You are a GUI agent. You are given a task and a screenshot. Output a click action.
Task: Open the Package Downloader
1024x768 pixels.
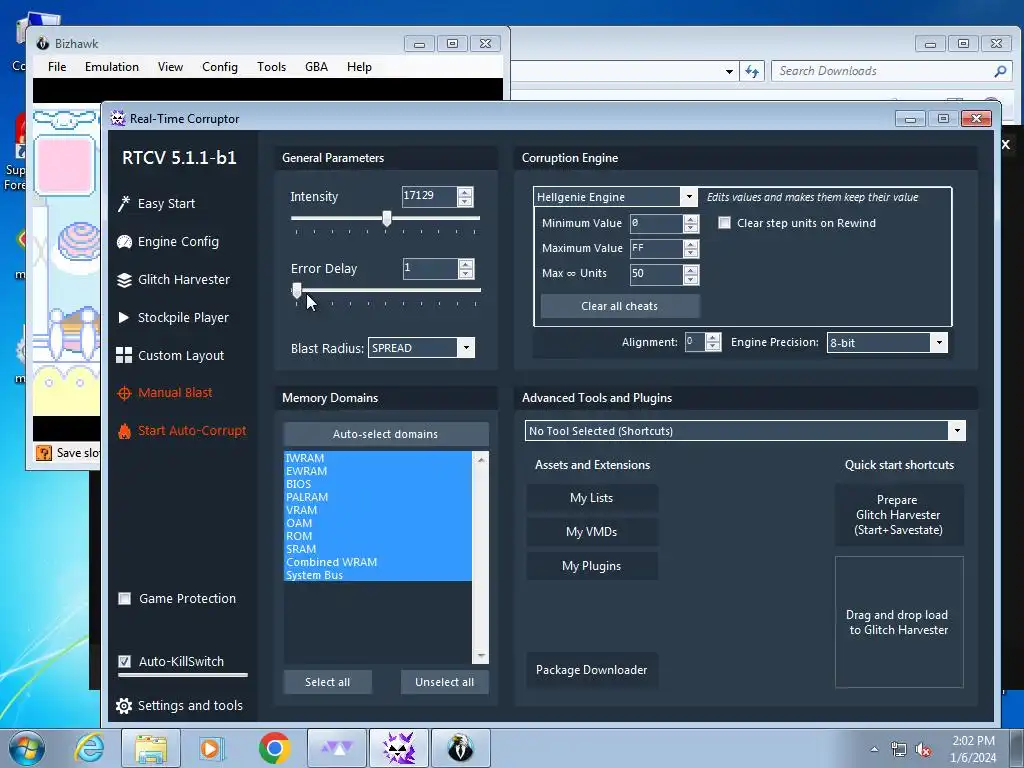592,670
